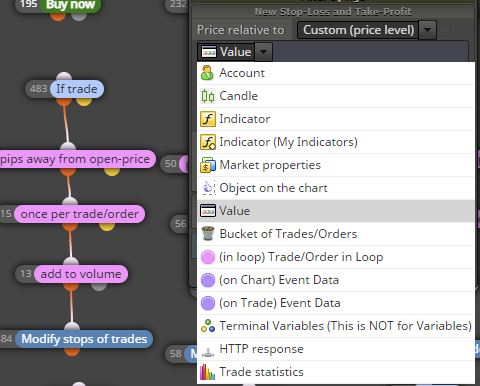Image resolution: width=480 pixels, height=386 pixels.
Task: Click the Indicator (My Indicators) icon
Action: (208, 142)
